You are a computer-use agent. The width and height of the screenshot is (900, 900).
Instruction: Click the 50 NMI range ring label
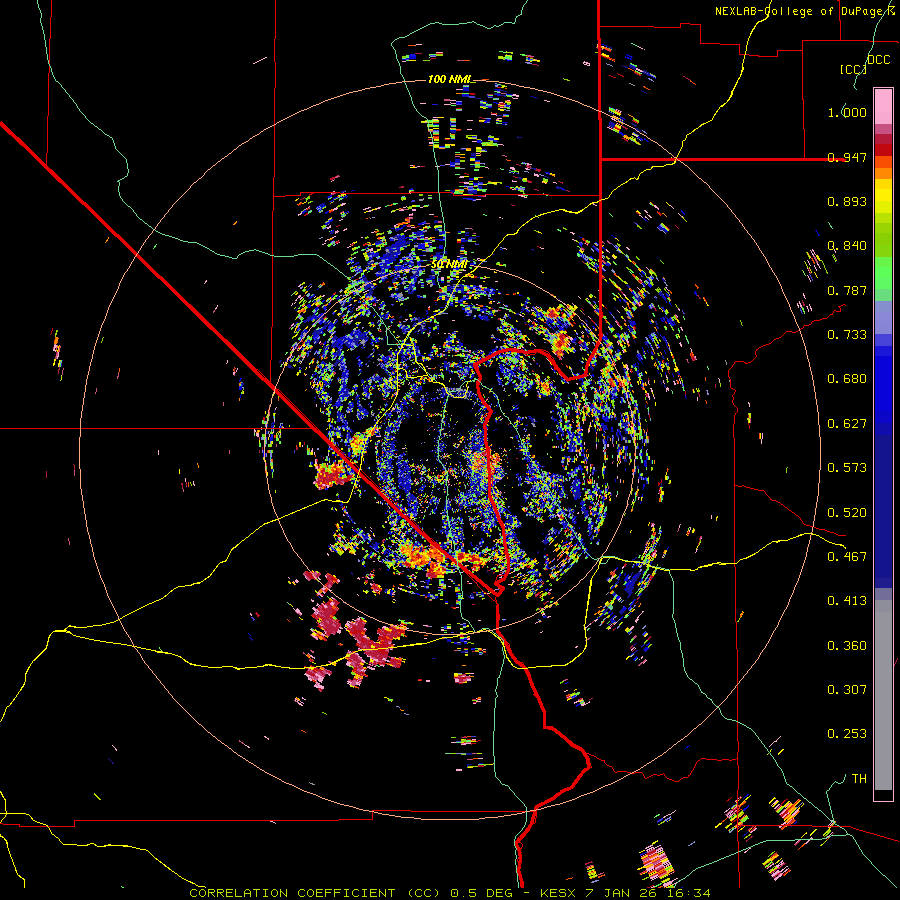click(x=449, y=264)
